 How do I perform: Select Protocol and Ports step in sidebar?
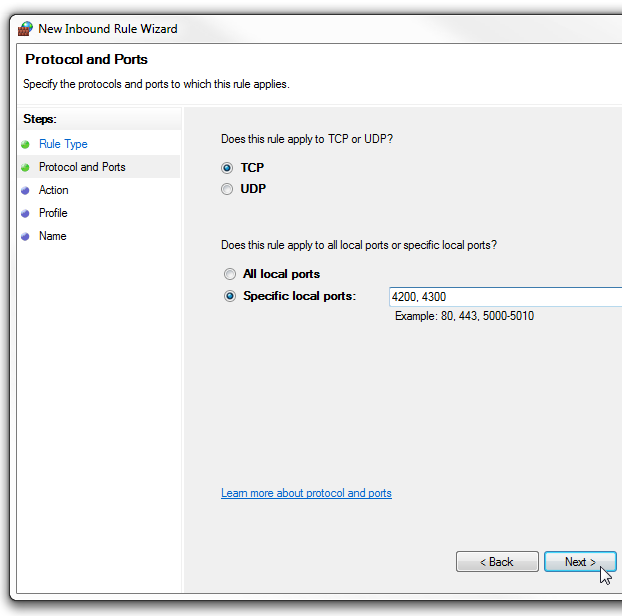point(82,167)
